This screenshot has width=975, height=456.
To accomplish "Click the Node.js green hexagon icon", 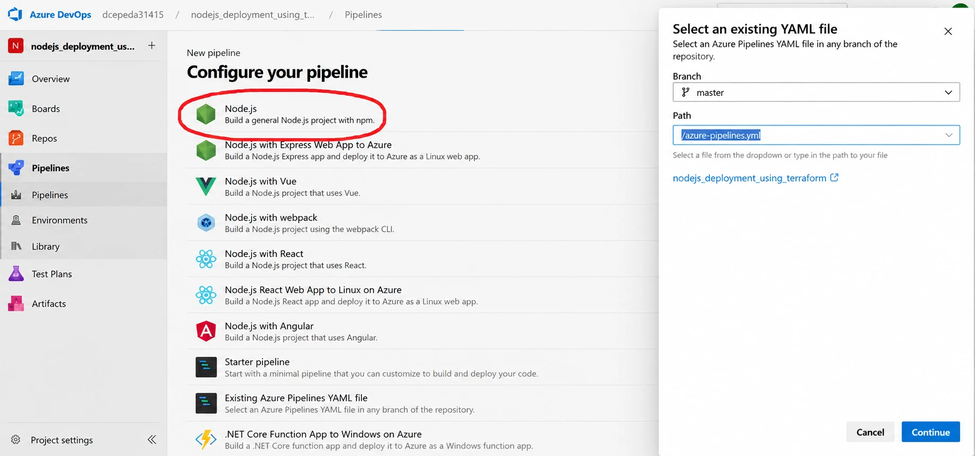I will pyautogui.click(x=206, y=114).
